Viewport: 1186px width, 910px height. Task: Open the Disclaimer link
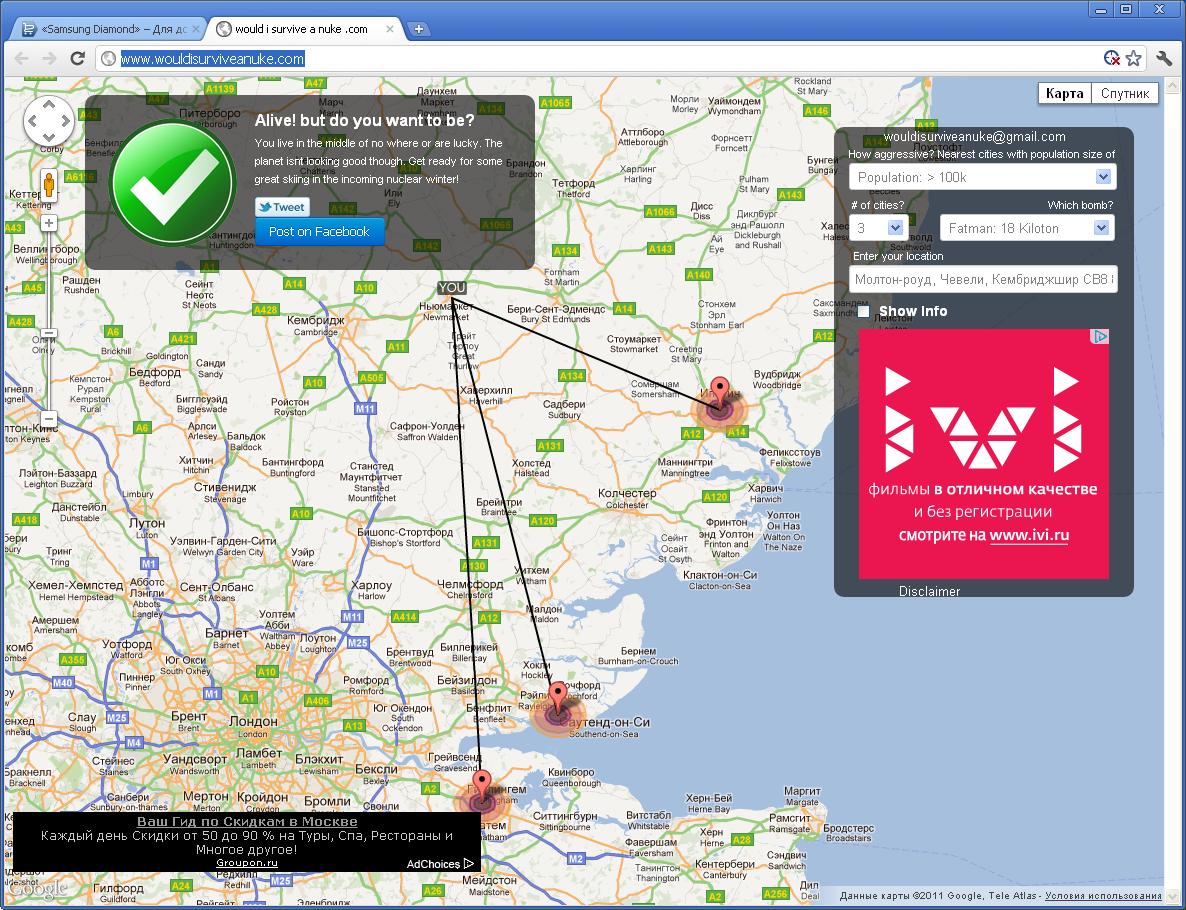point(930,592)
